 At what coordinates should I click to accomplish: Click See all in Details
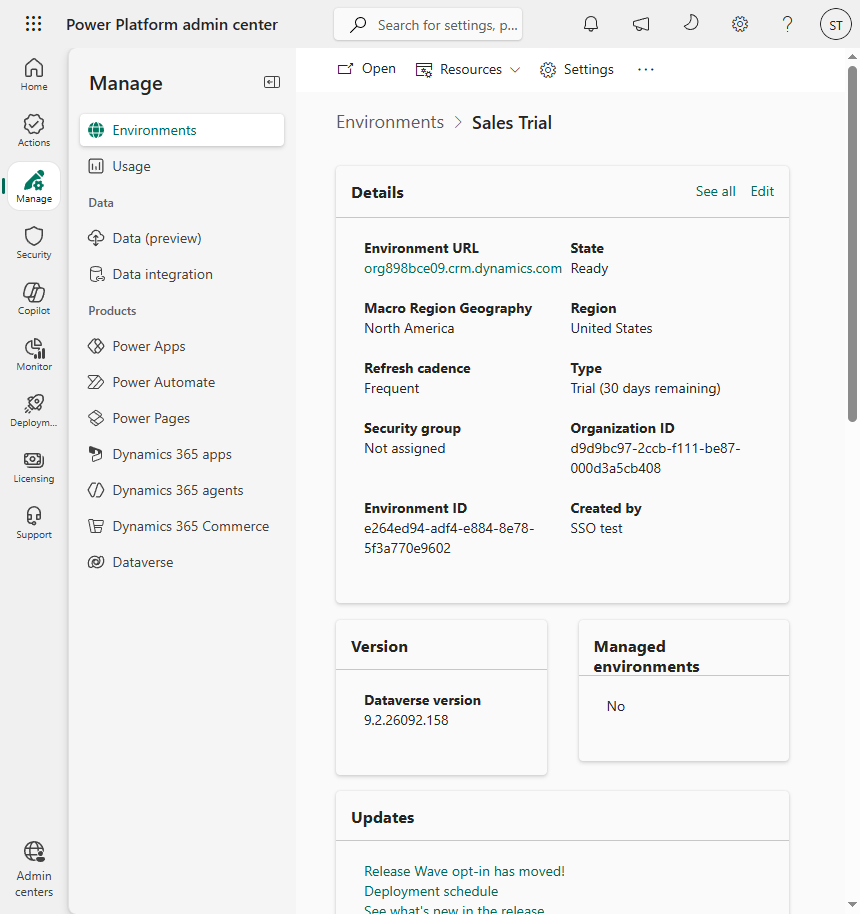tap(715, 191)
